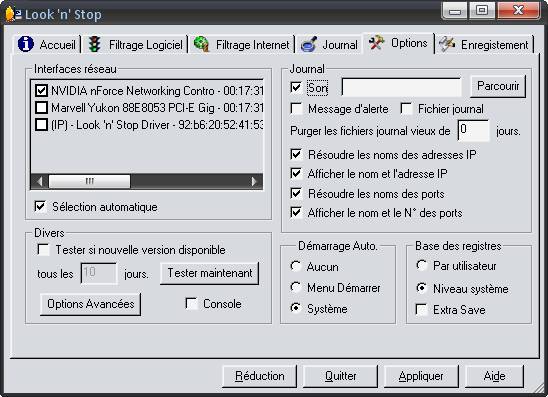Click the purge days input field
This screenshot has width=548, height=397.
pos(474,131)
